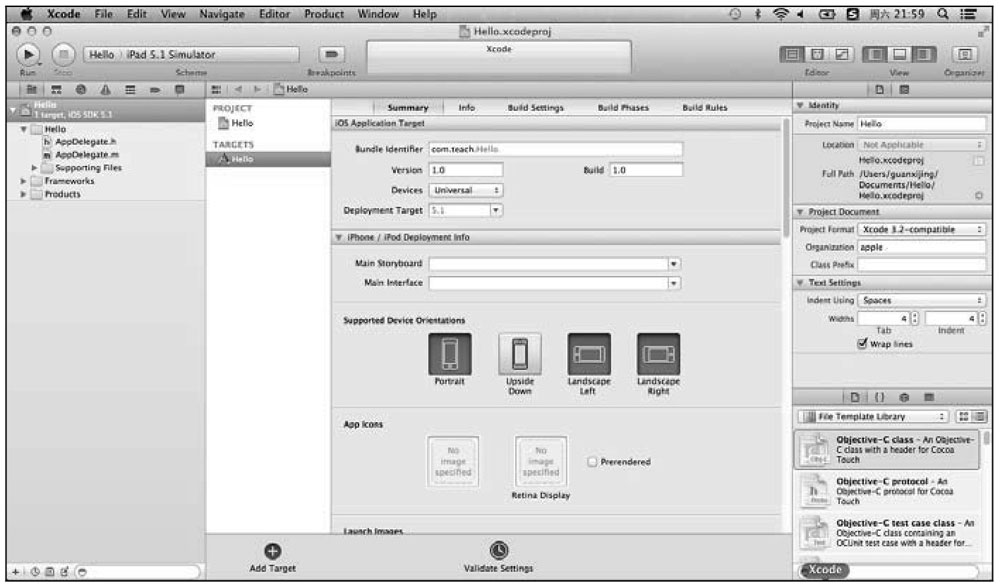1000x588 pixels.
Task: Toggle the Utilities pane view button
Action: (x=923, y=55)
